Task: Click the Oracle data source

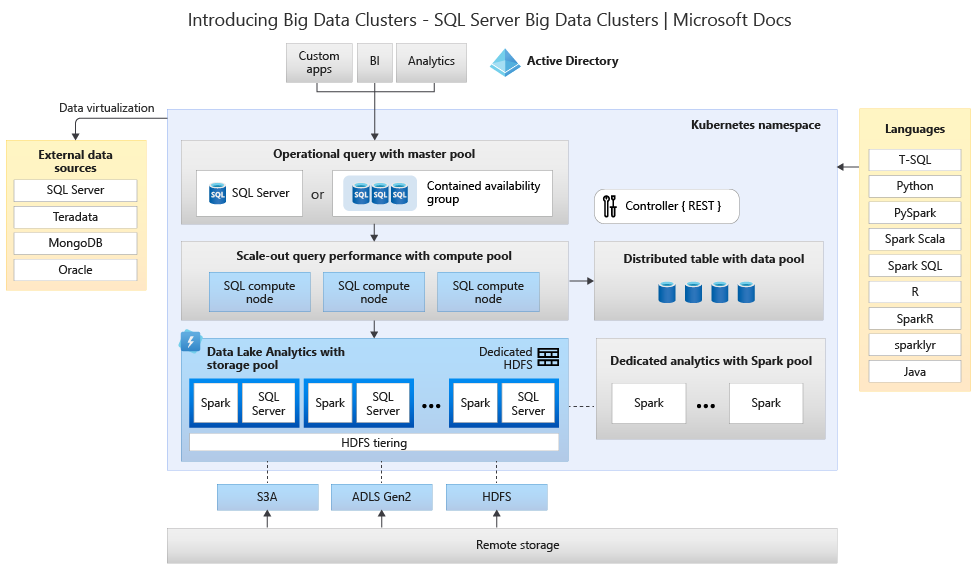Action: point(76,270)
